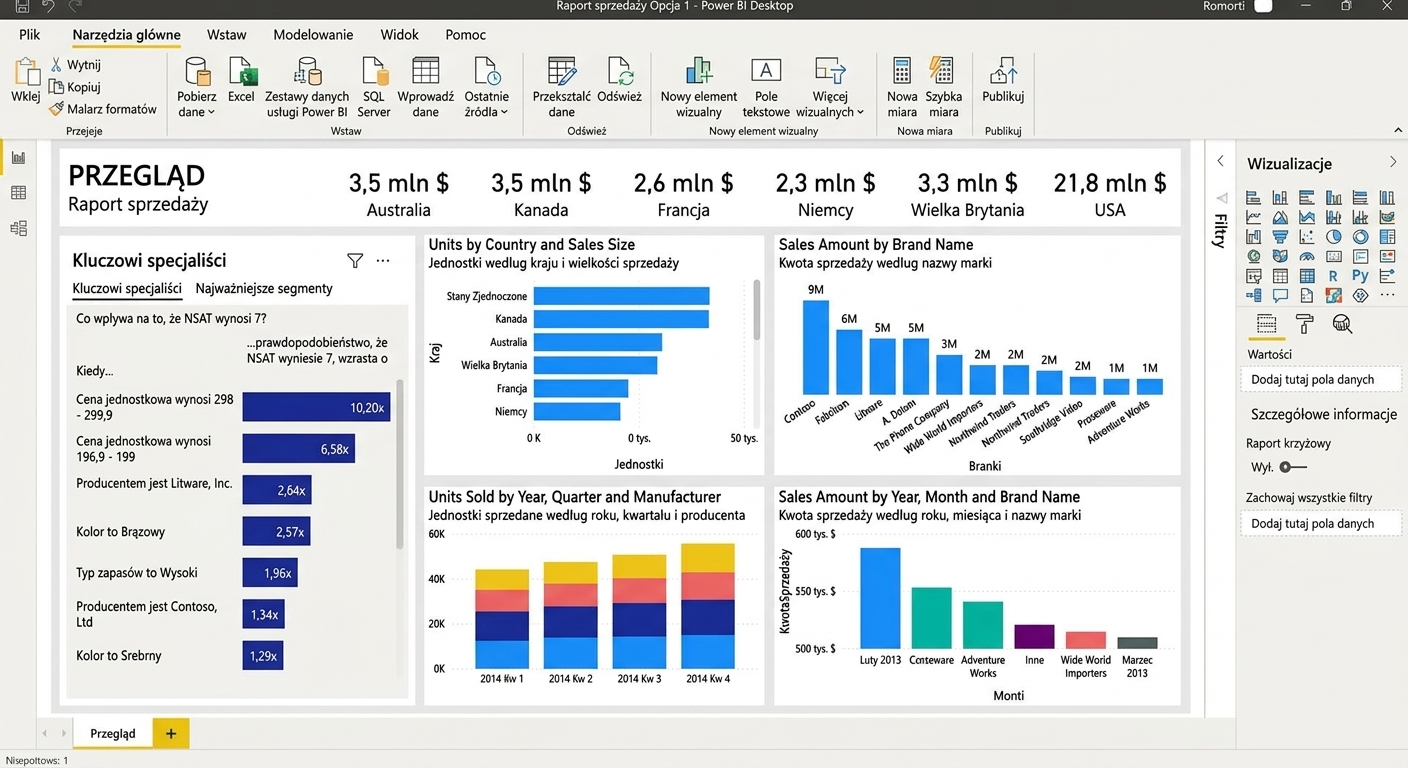Collapse the ribbon with the chevron
This screenshot has height=768, width=1408.
[1397, 131]
